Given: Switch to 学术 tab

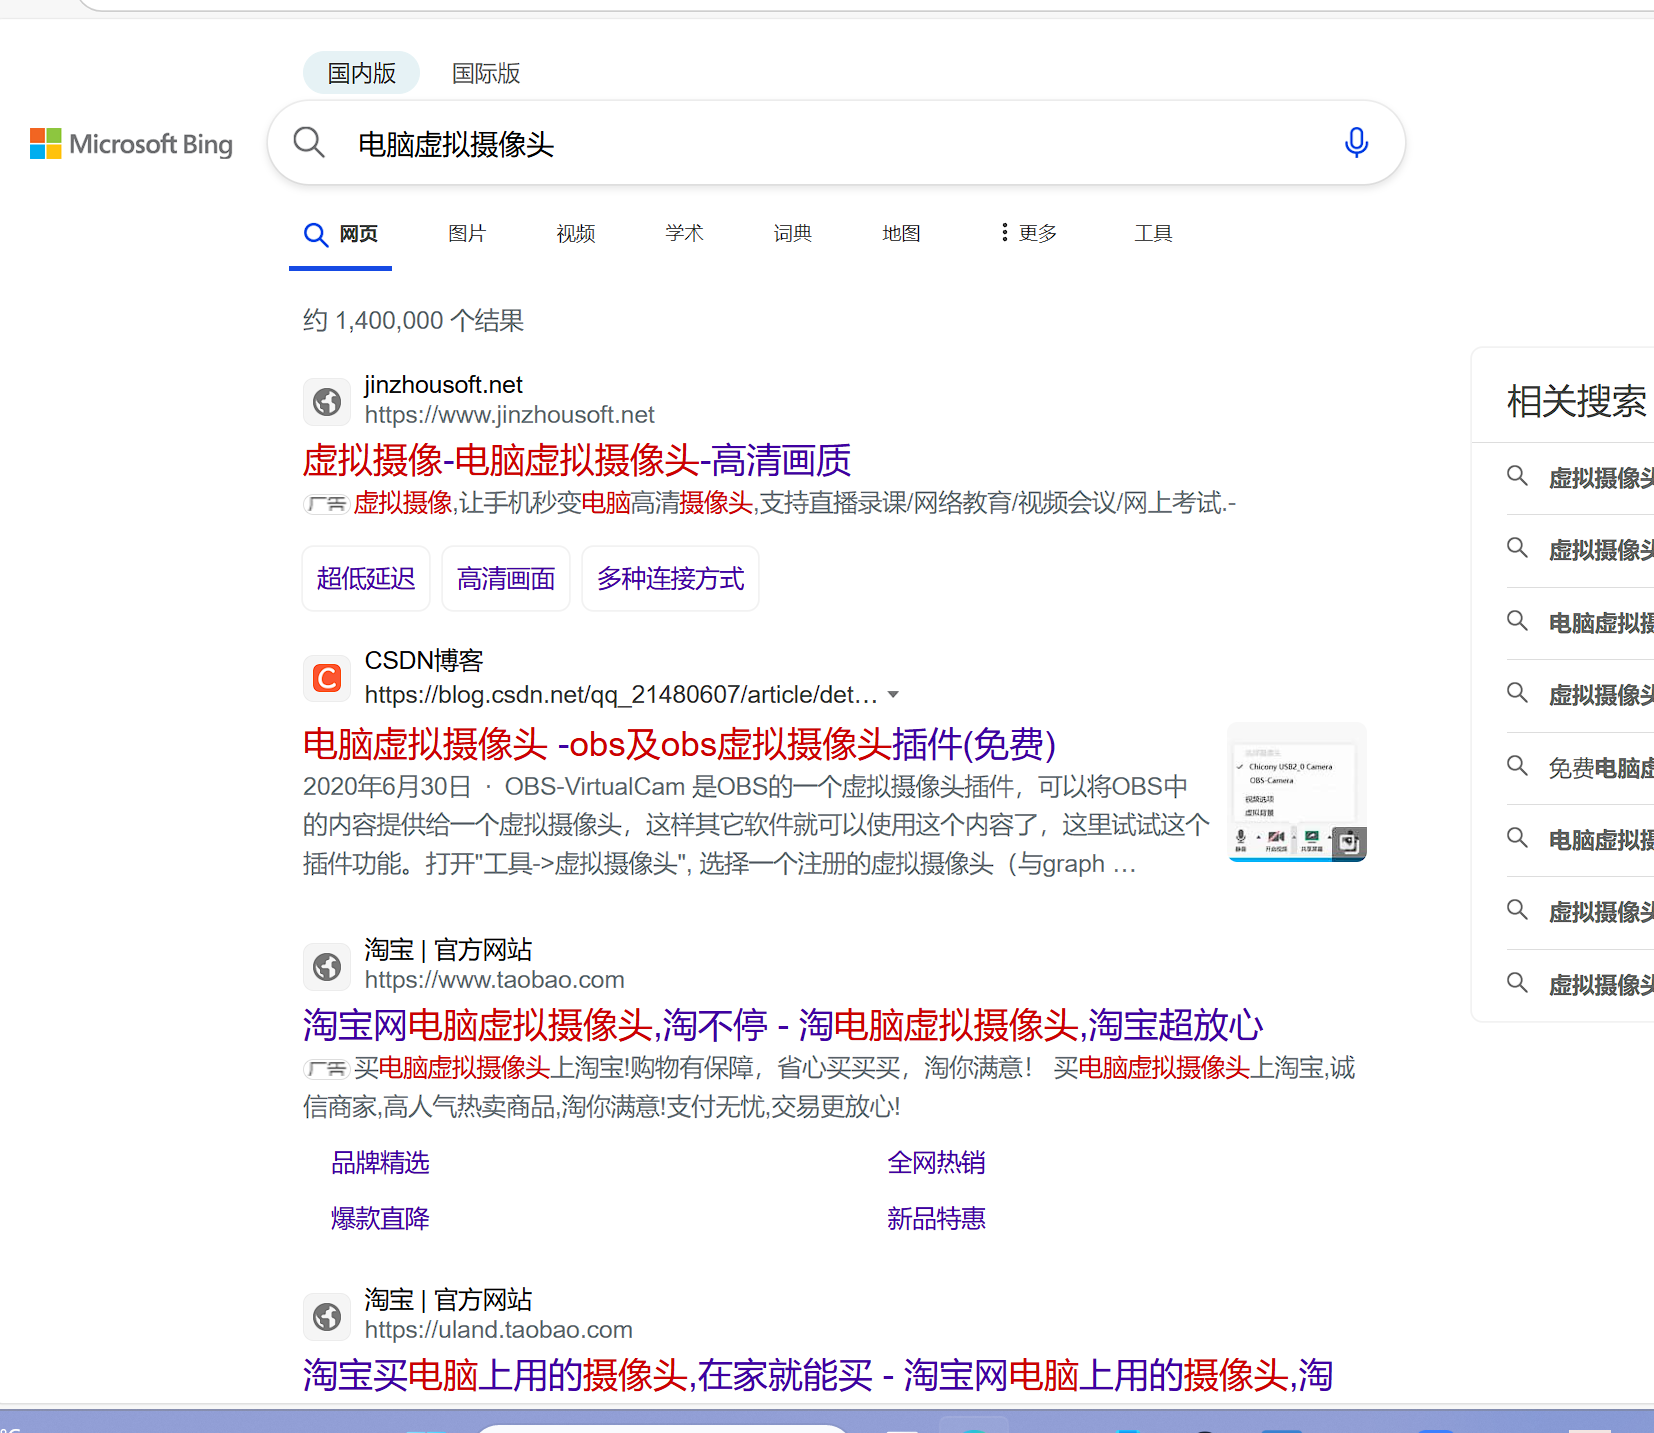Looking at the screenshot, I should 684,233.
